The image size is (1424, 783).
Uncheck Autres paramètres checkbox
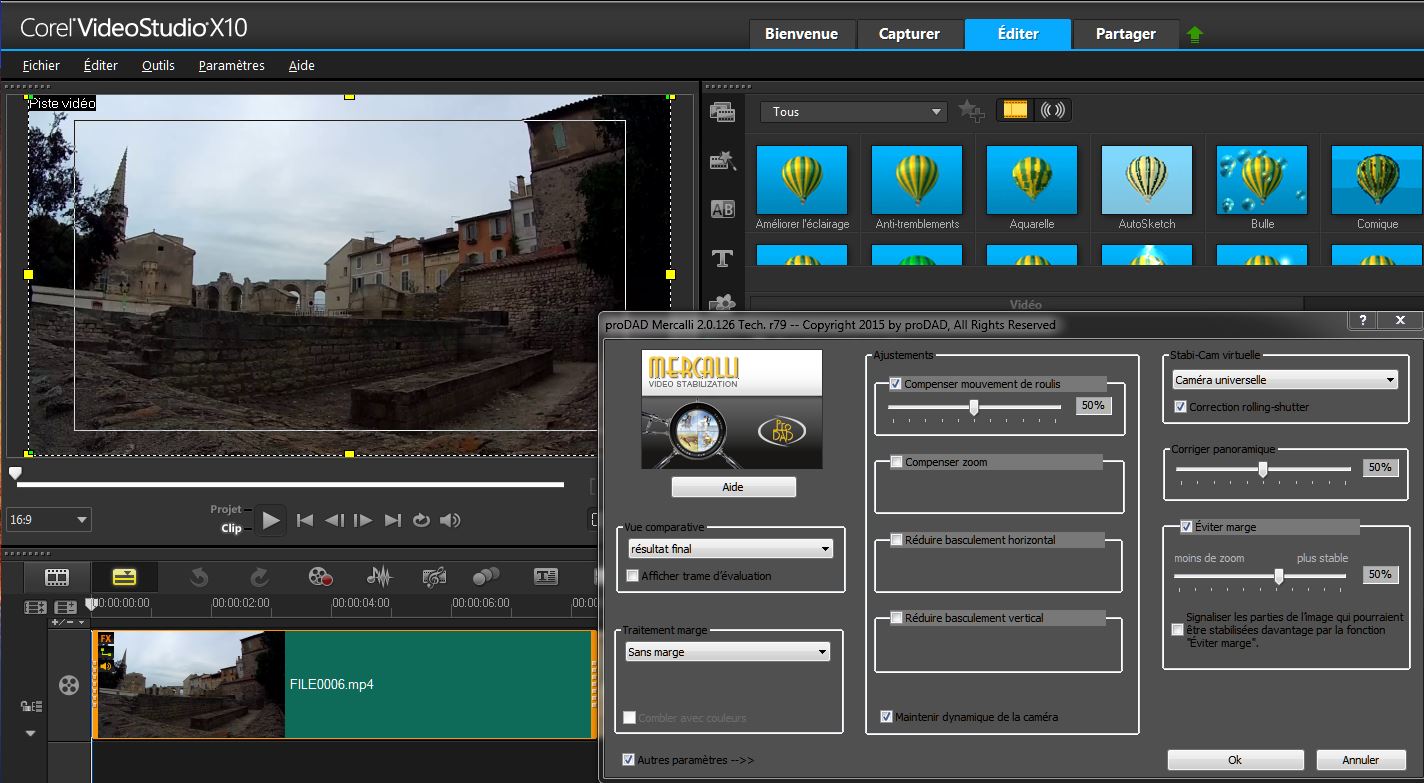pyautogui.click(x=628, y=759)
